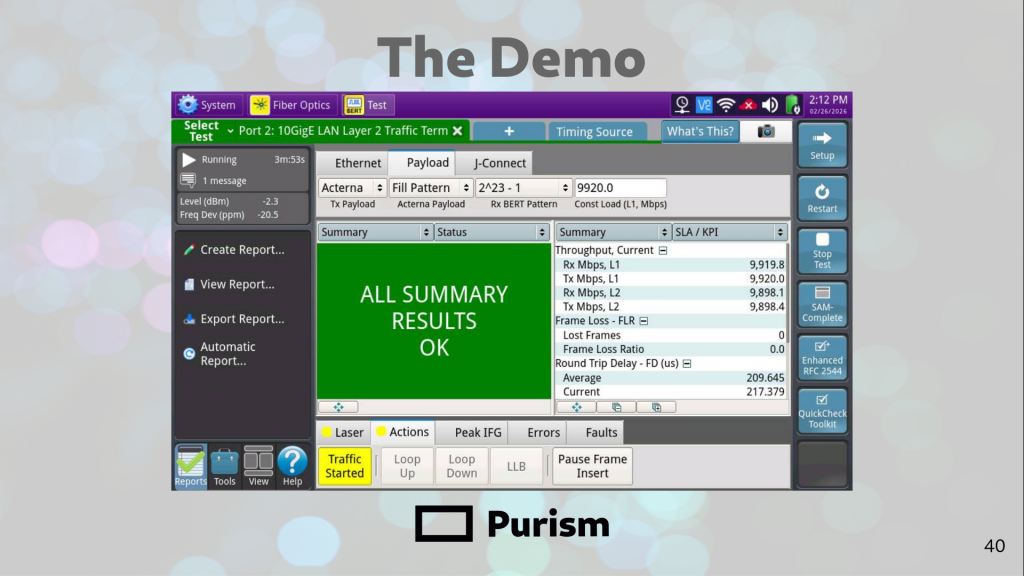Open the Setup arrow button
Viewport: 1024px width, 576px height.
pos(822,145)
